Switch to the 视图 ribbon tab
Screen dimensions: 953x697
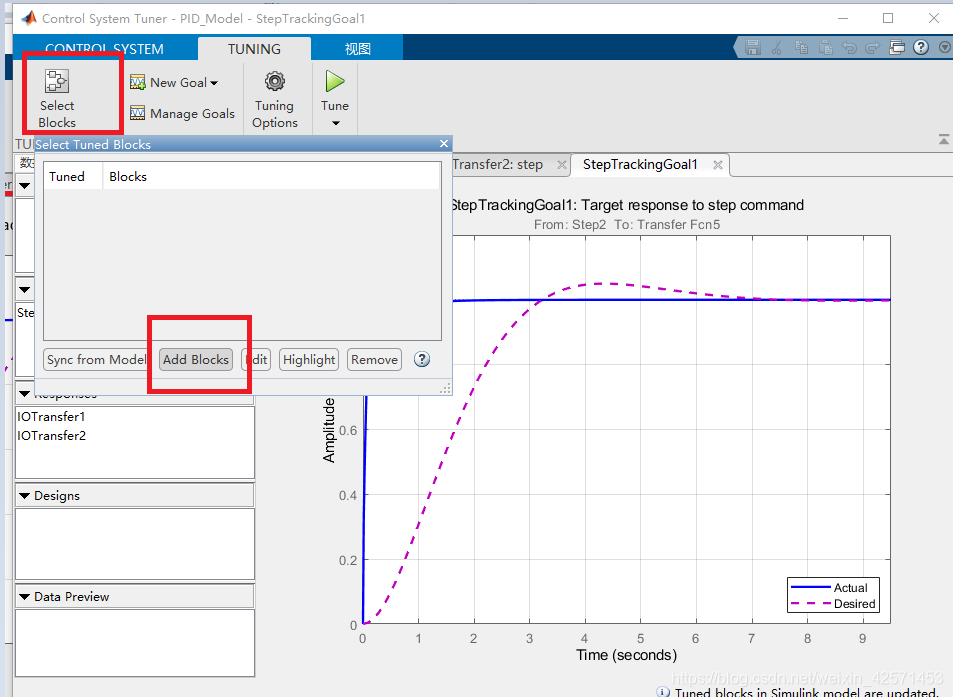357,49
